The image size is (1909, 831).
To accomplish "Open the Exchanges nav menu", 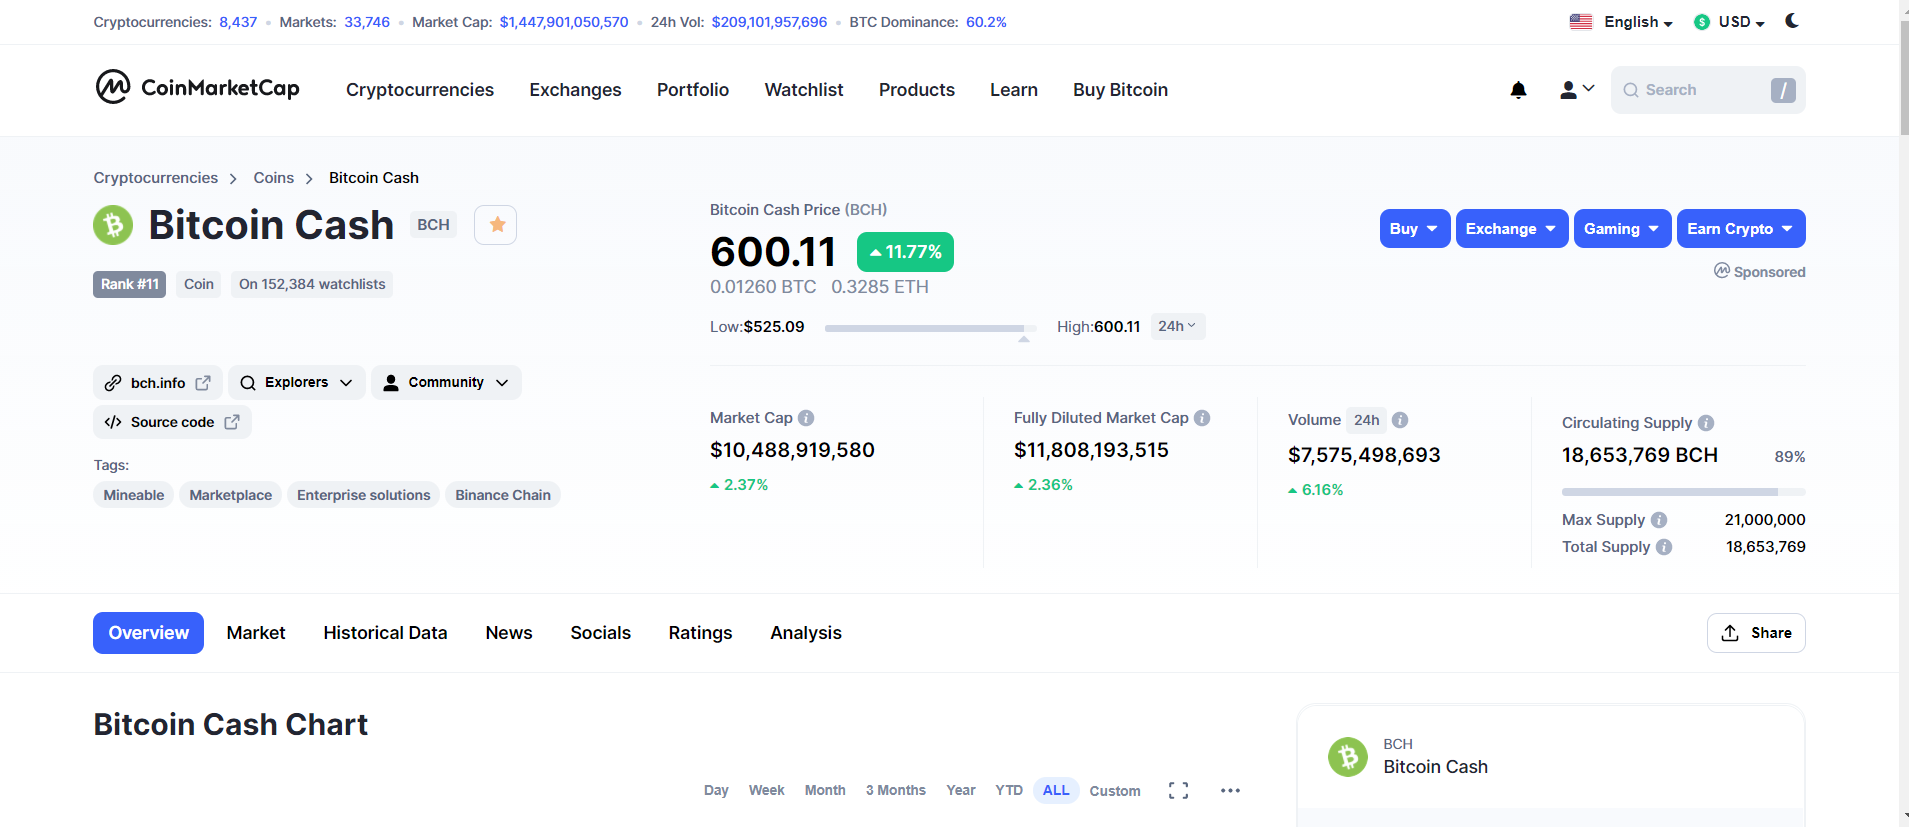I will (x=575, y=90).
